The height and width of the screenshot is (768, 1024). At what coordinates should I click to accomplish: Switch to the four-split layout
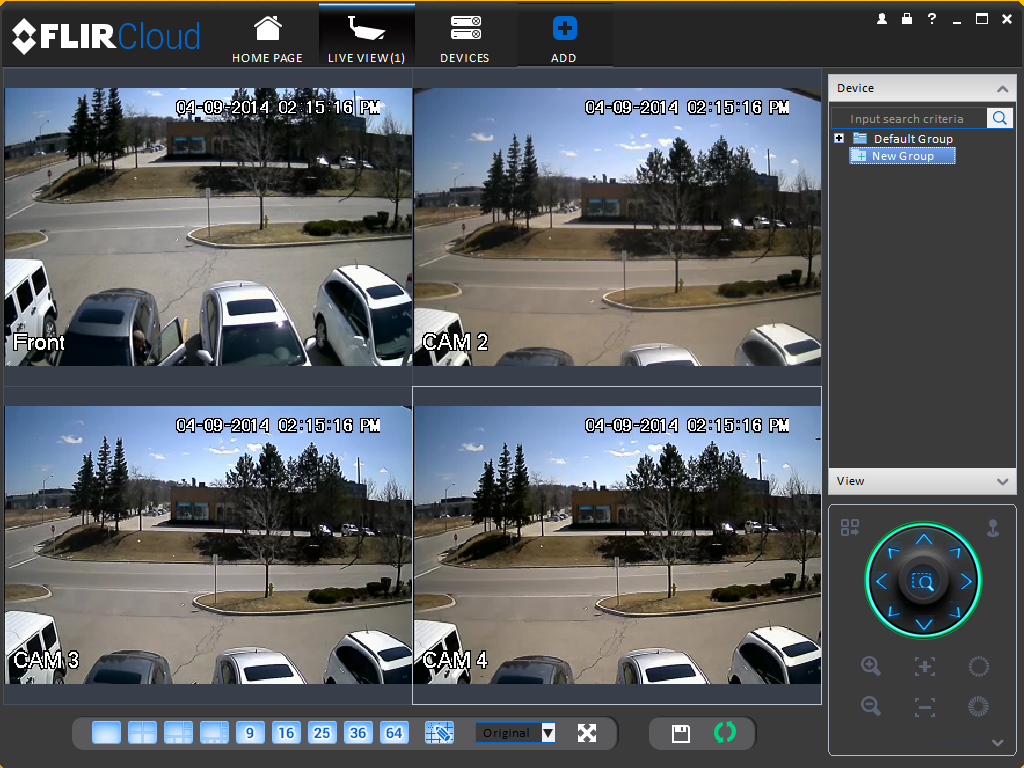click(x=142, y=733)
